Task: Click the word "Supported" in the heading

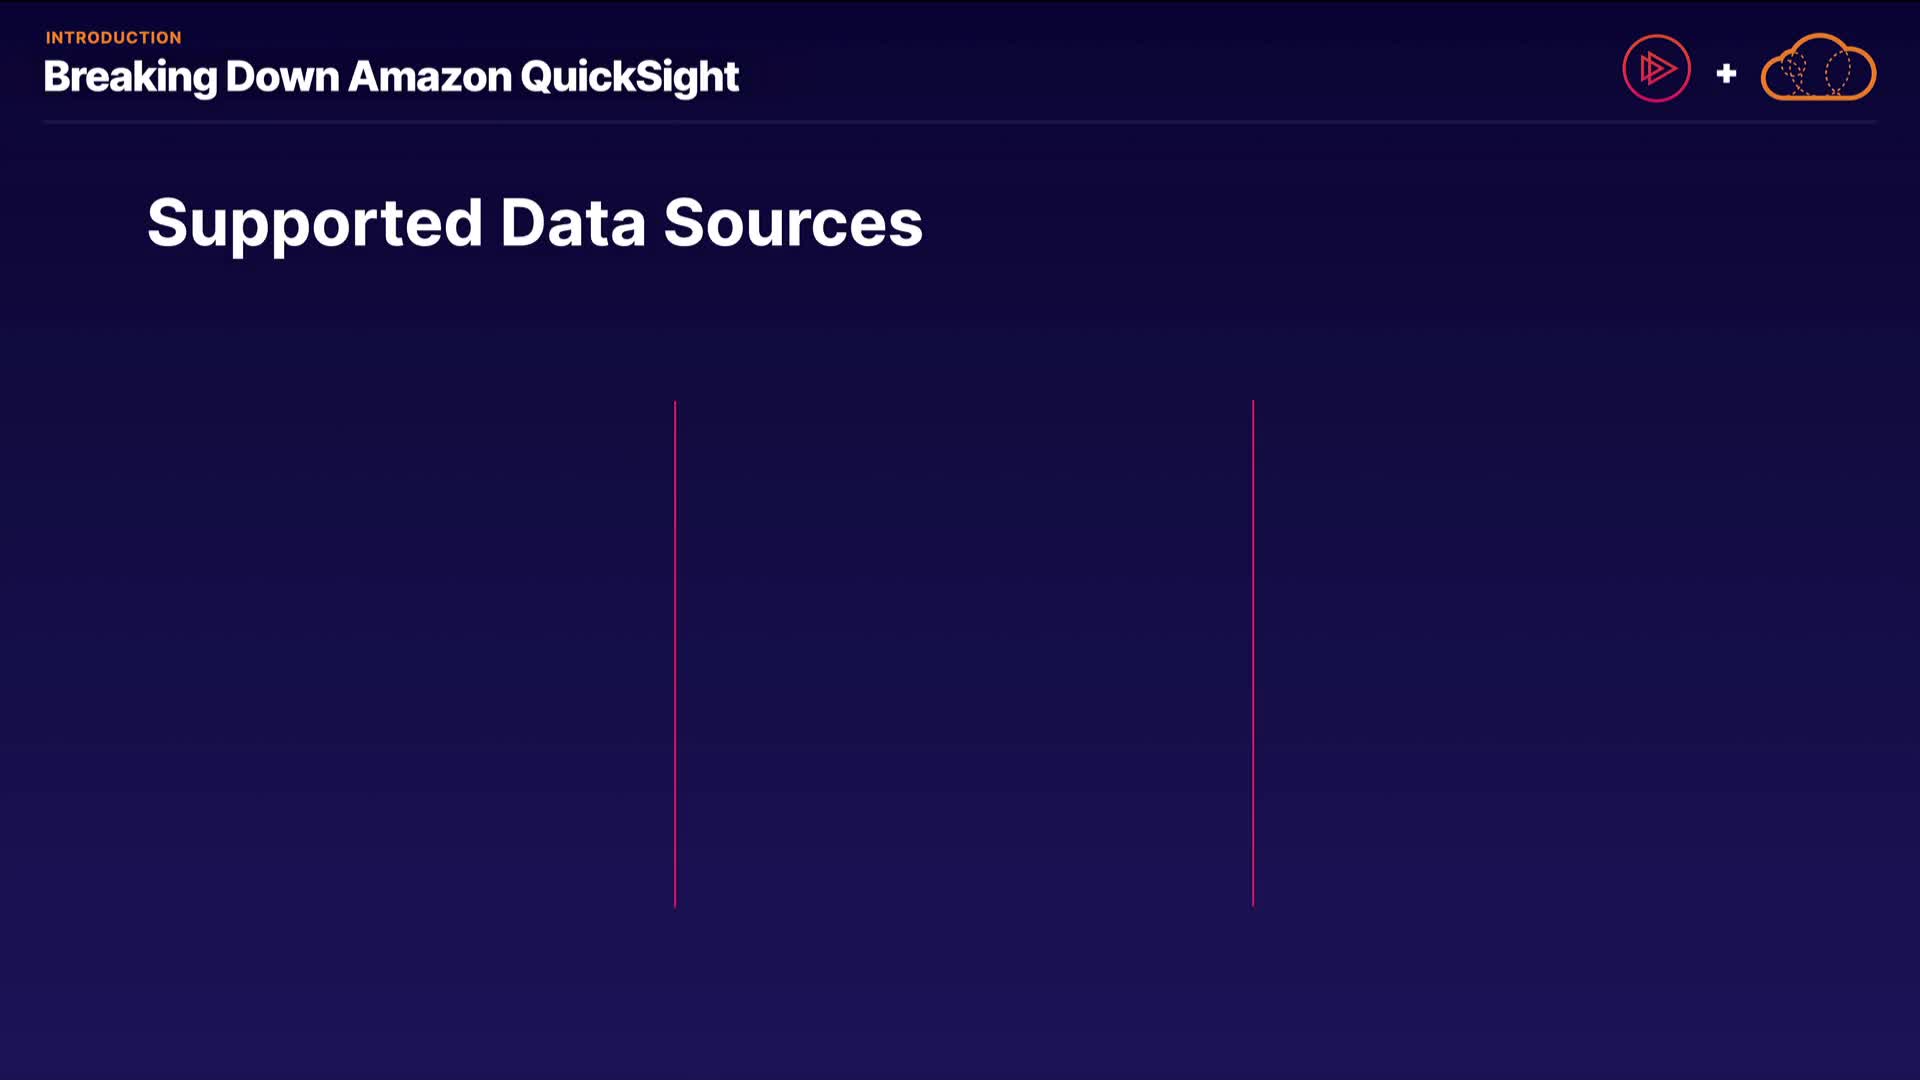Action: pos(315,222)
